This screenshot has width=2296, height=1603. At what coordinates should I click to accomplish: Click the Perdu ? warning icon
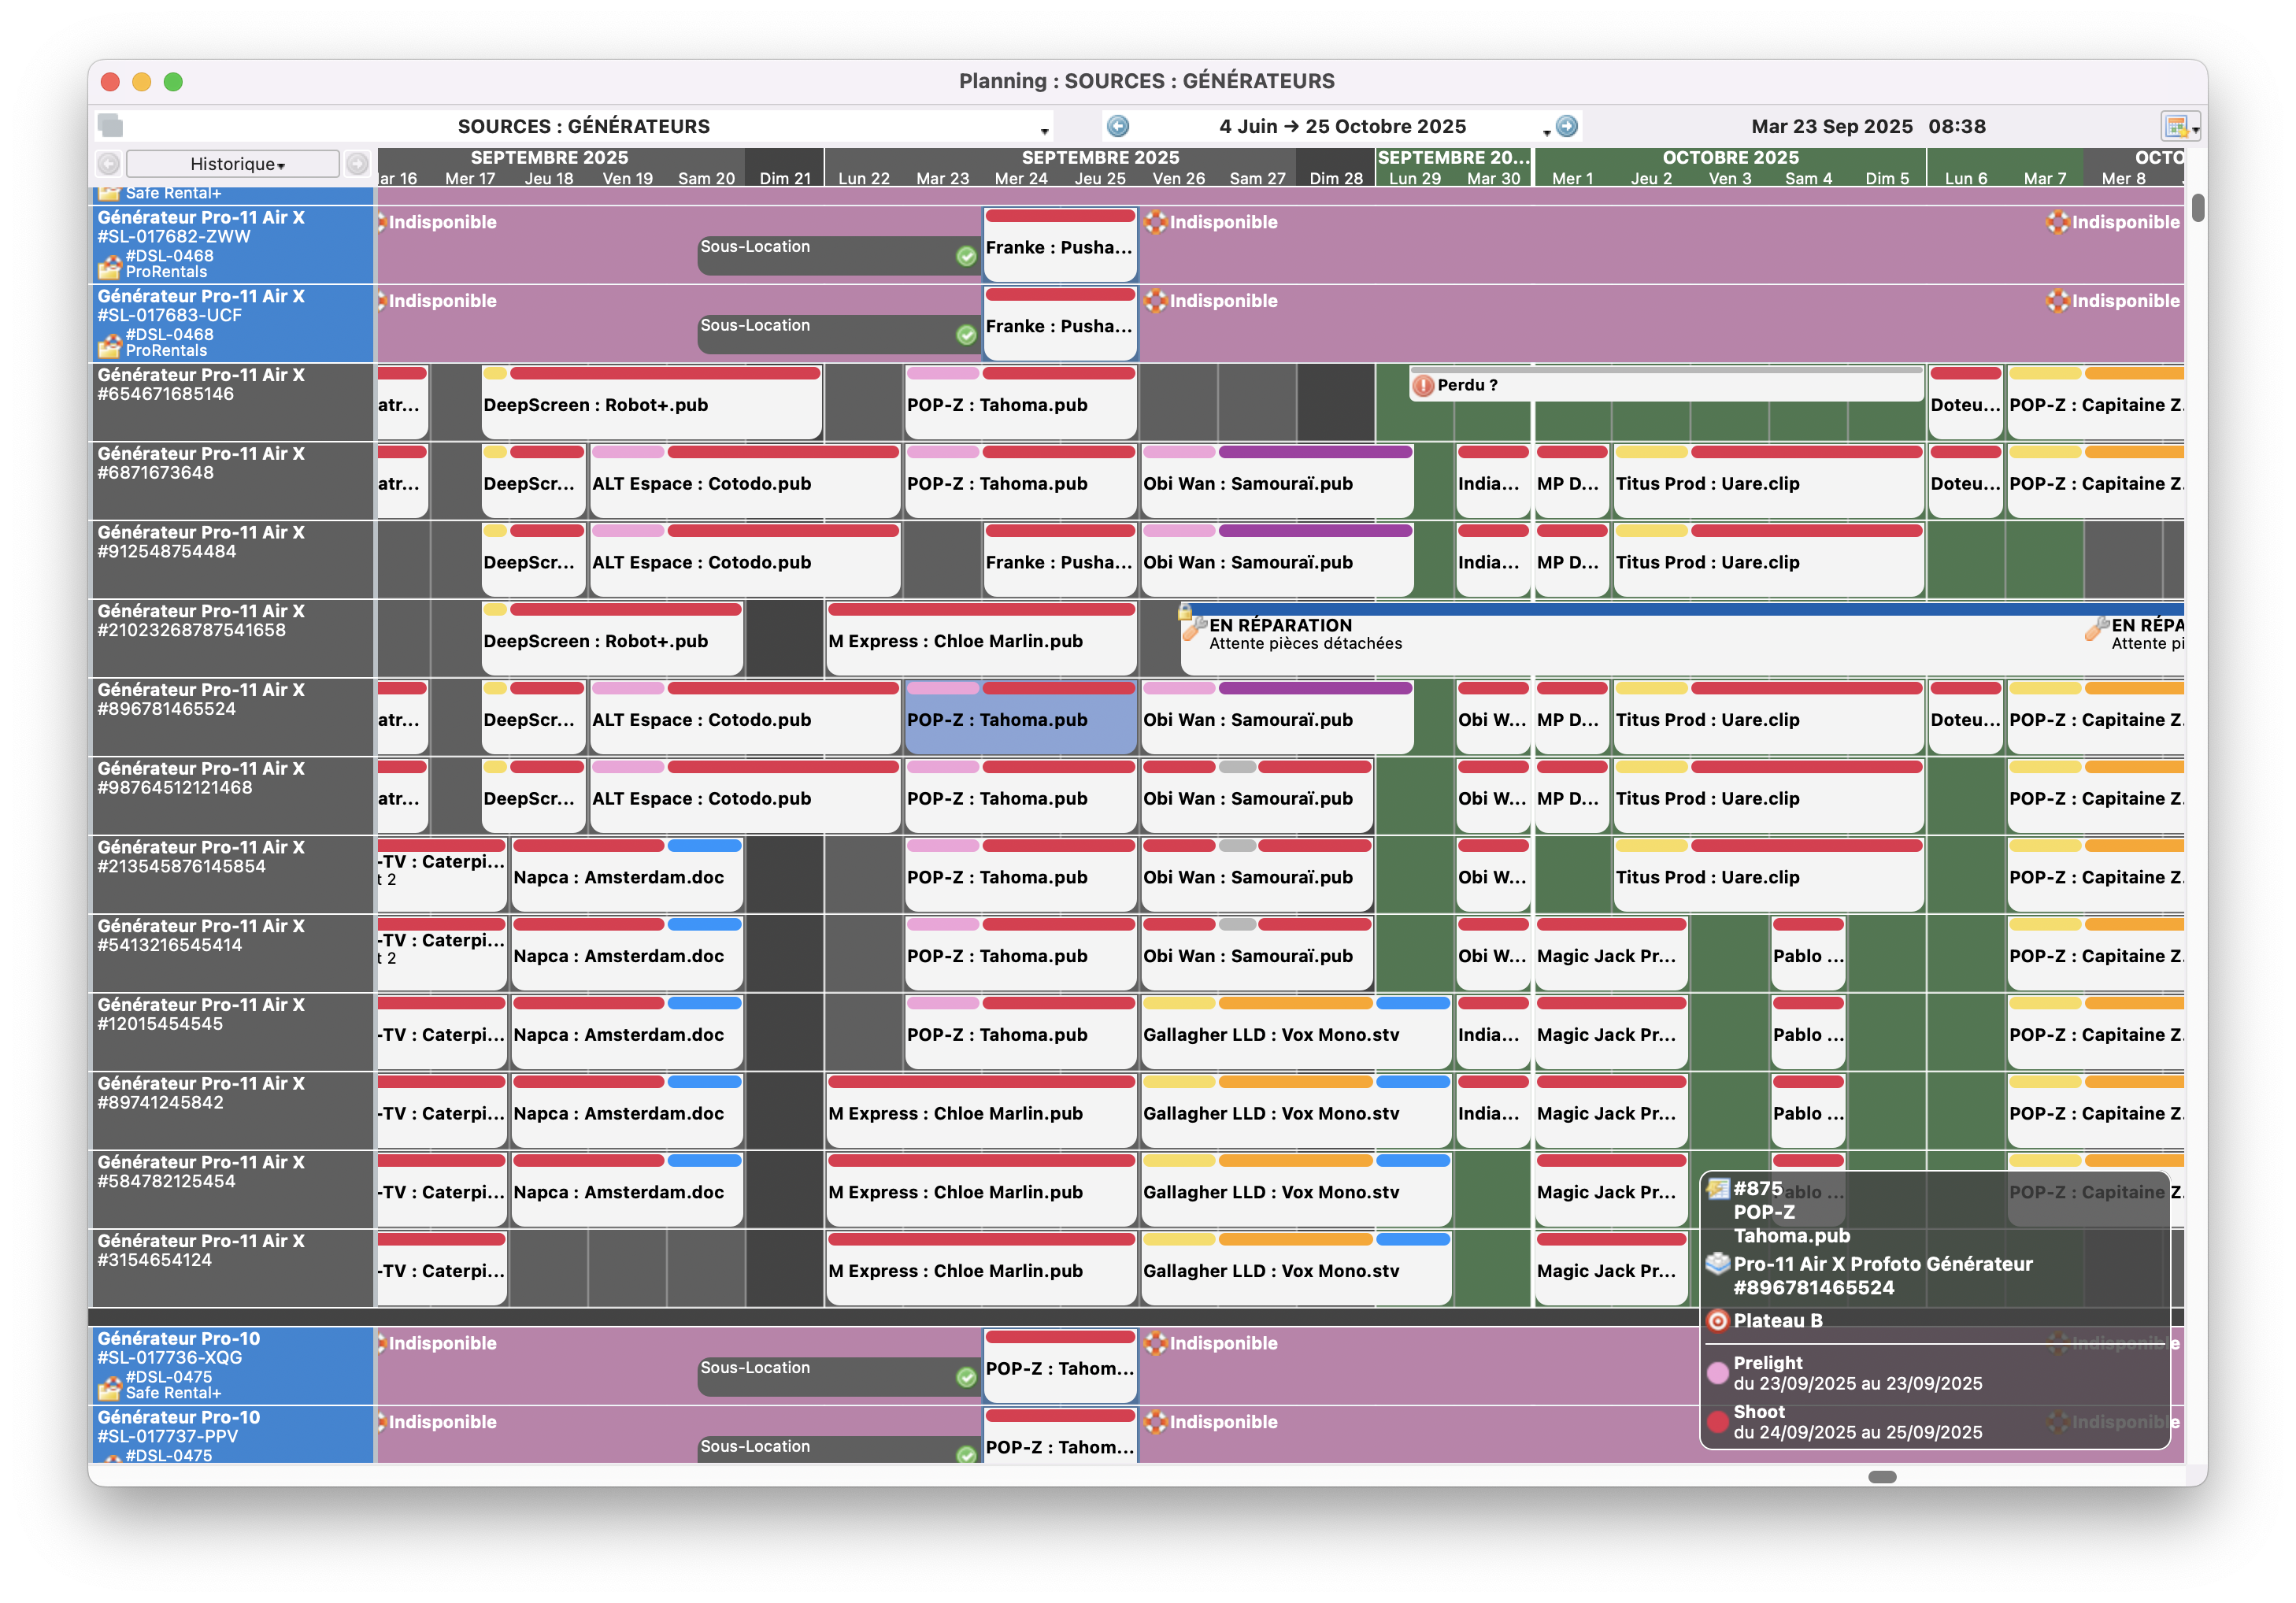pos(1423,386)
